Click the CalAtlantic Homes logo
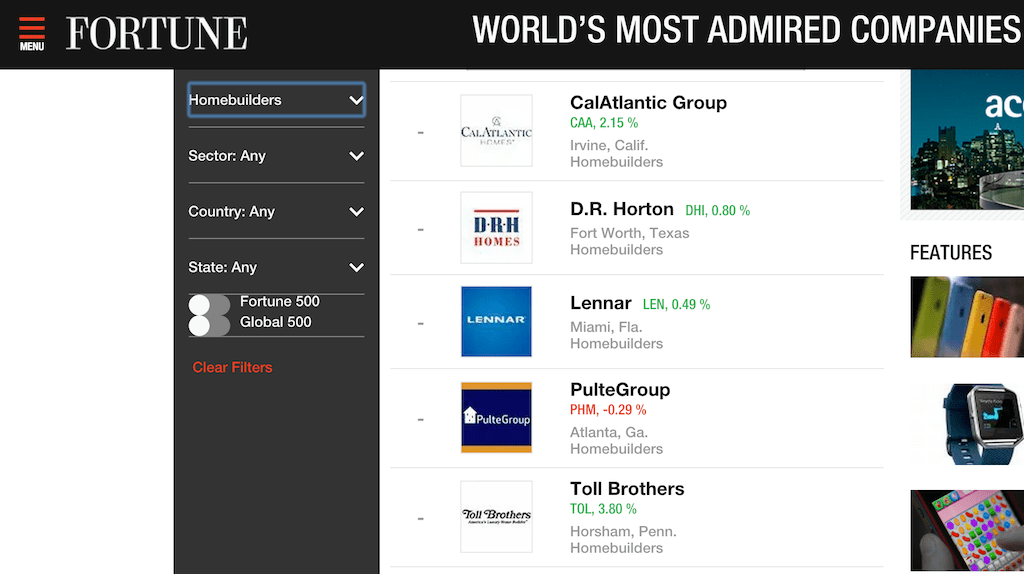 pyautogui.click(x=496, y=131)
